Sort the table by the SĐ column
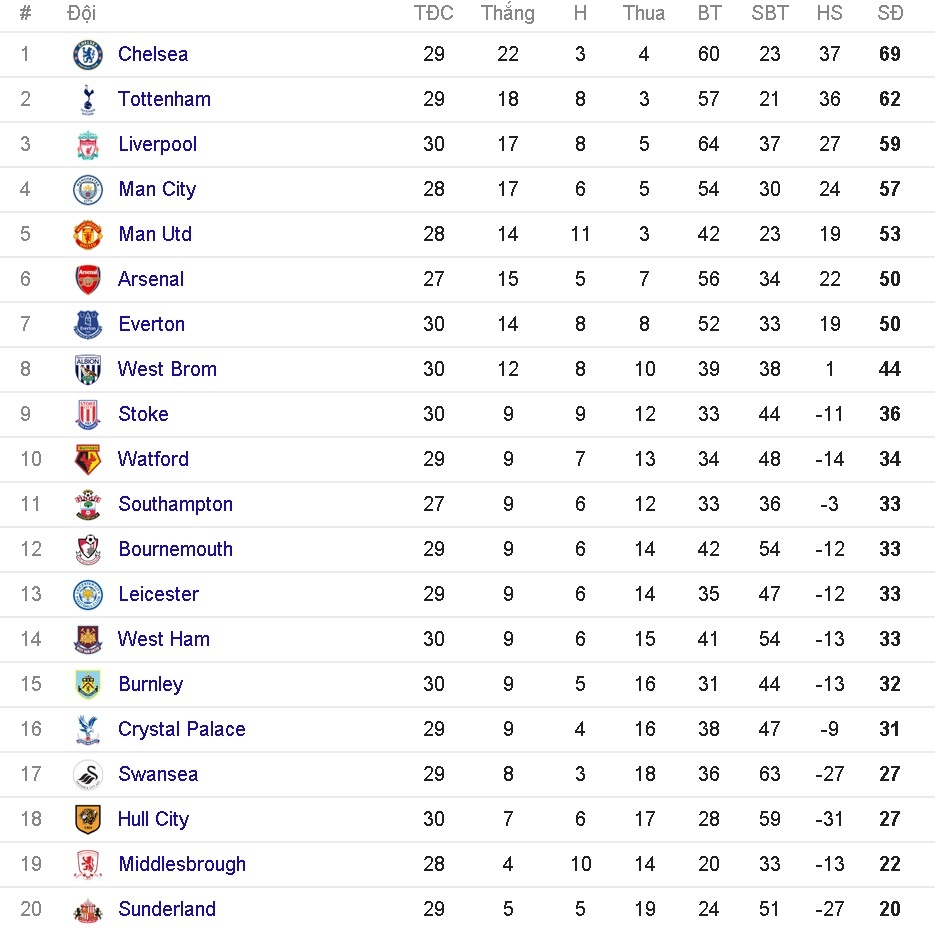 point(889,13)
